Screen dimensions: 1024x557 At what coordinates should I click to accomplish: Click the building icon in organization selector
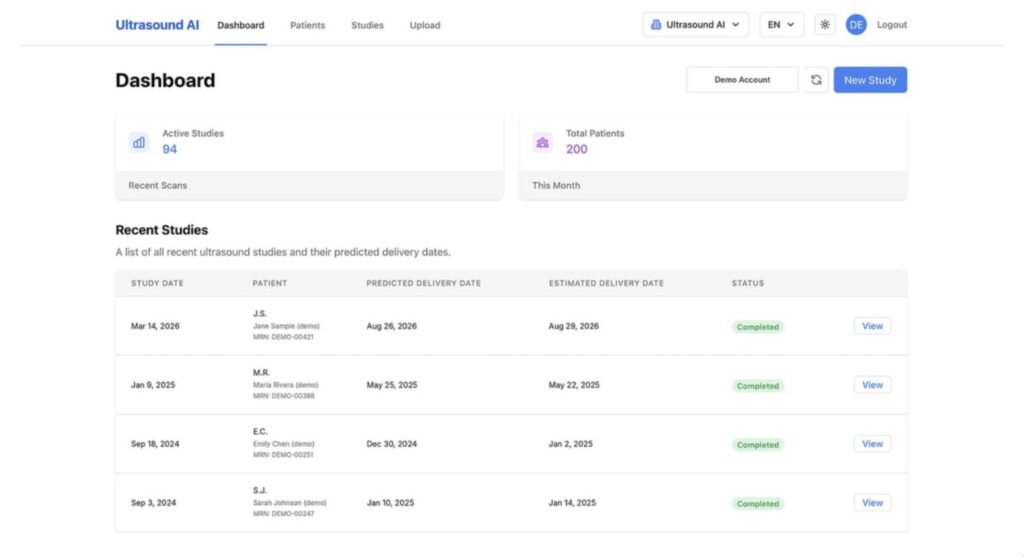click(656, 25)
